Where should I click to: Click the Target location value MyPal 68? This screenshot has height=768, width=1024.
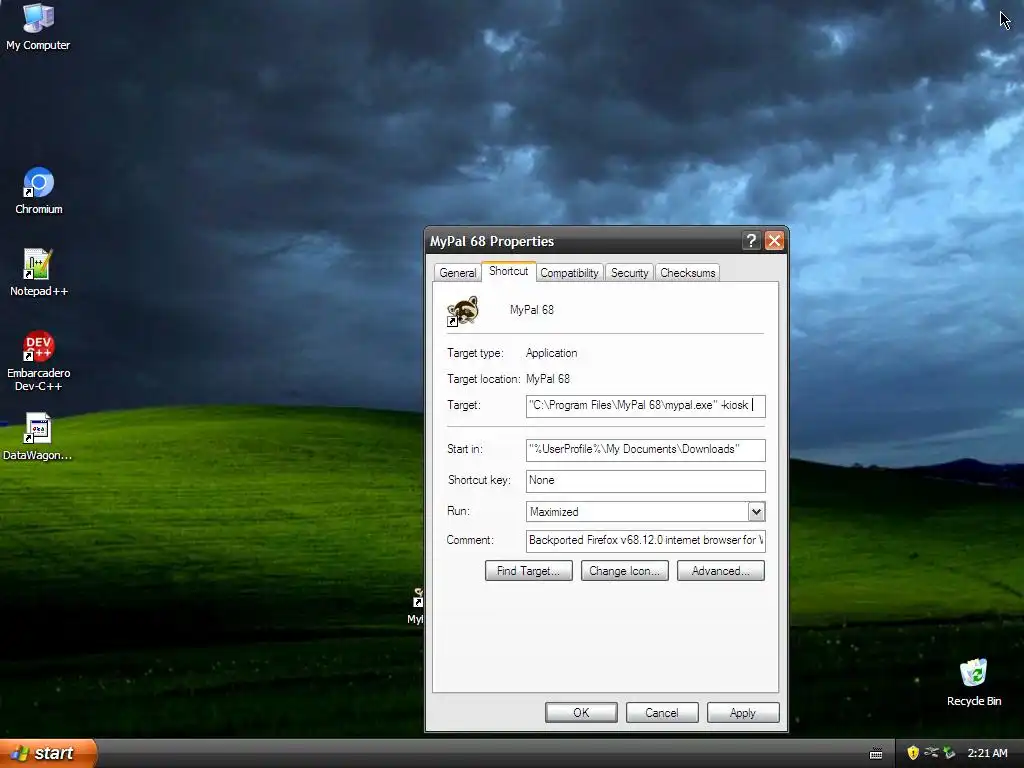tap(547, 379)
